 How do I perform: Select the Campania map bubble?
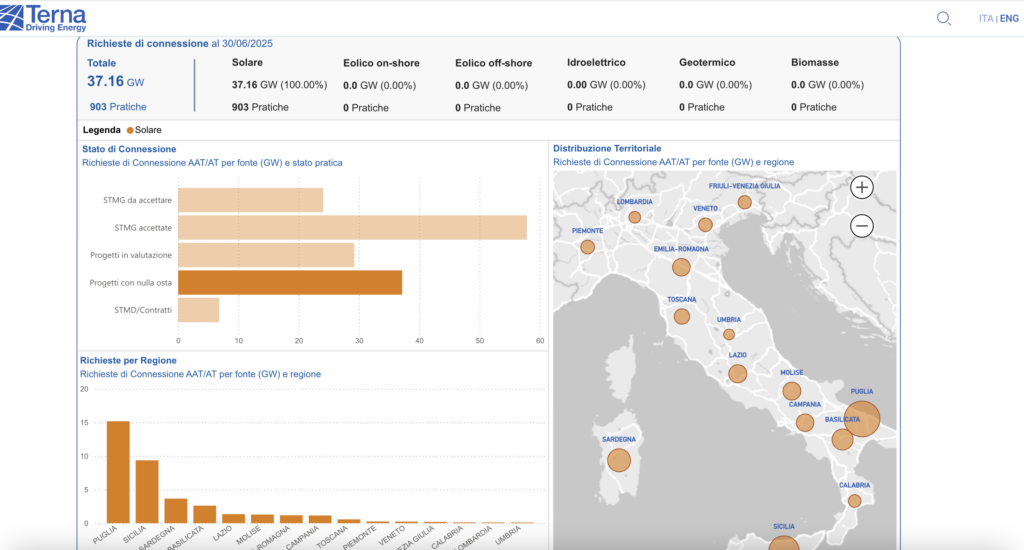tap(805, 423)
